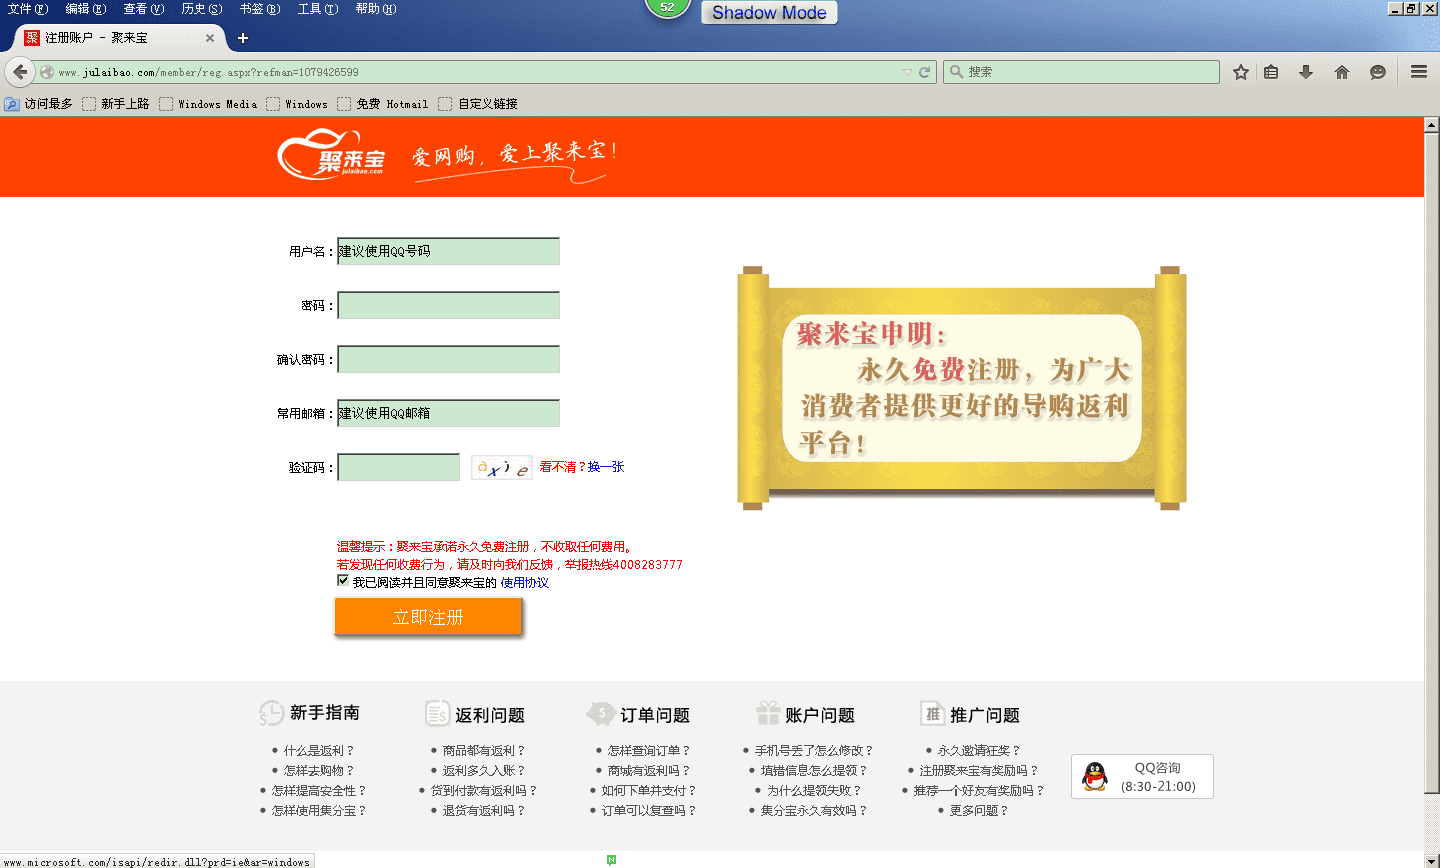Click the 立即注册 button
This screenshot has height=868, width=1440.
point(428,617)
